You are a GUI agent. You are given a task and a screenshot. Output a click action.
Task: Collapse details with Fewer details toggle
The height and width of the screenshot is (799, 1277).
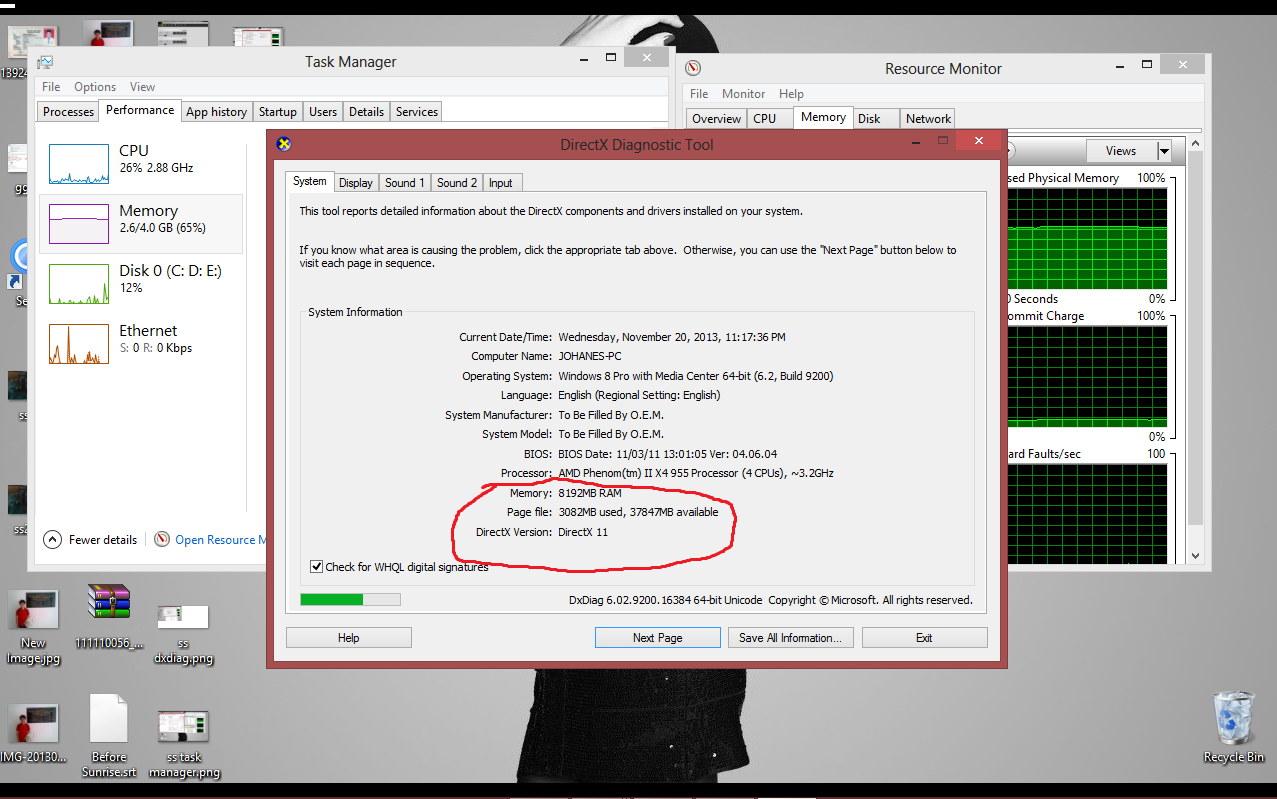coord(90,539)
